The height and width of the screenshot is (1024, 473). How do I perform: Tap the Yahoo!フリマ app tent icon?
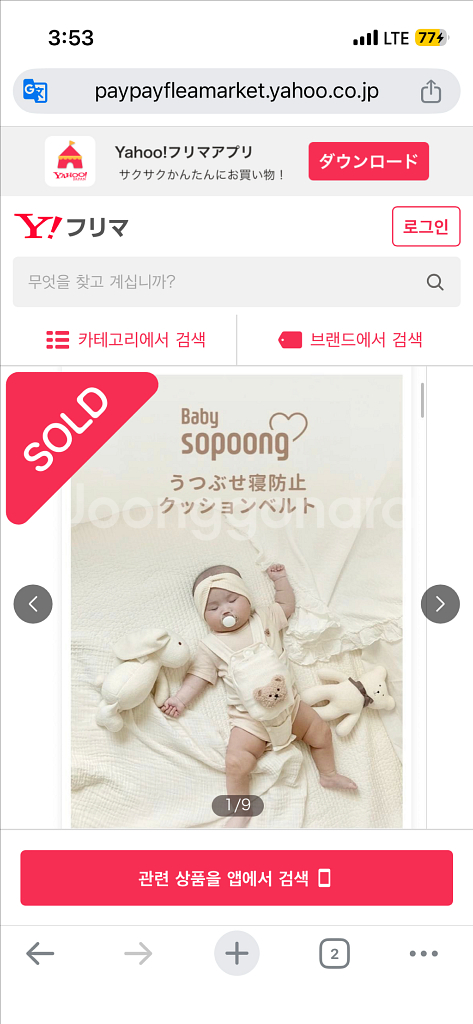[x=70, y=161]
